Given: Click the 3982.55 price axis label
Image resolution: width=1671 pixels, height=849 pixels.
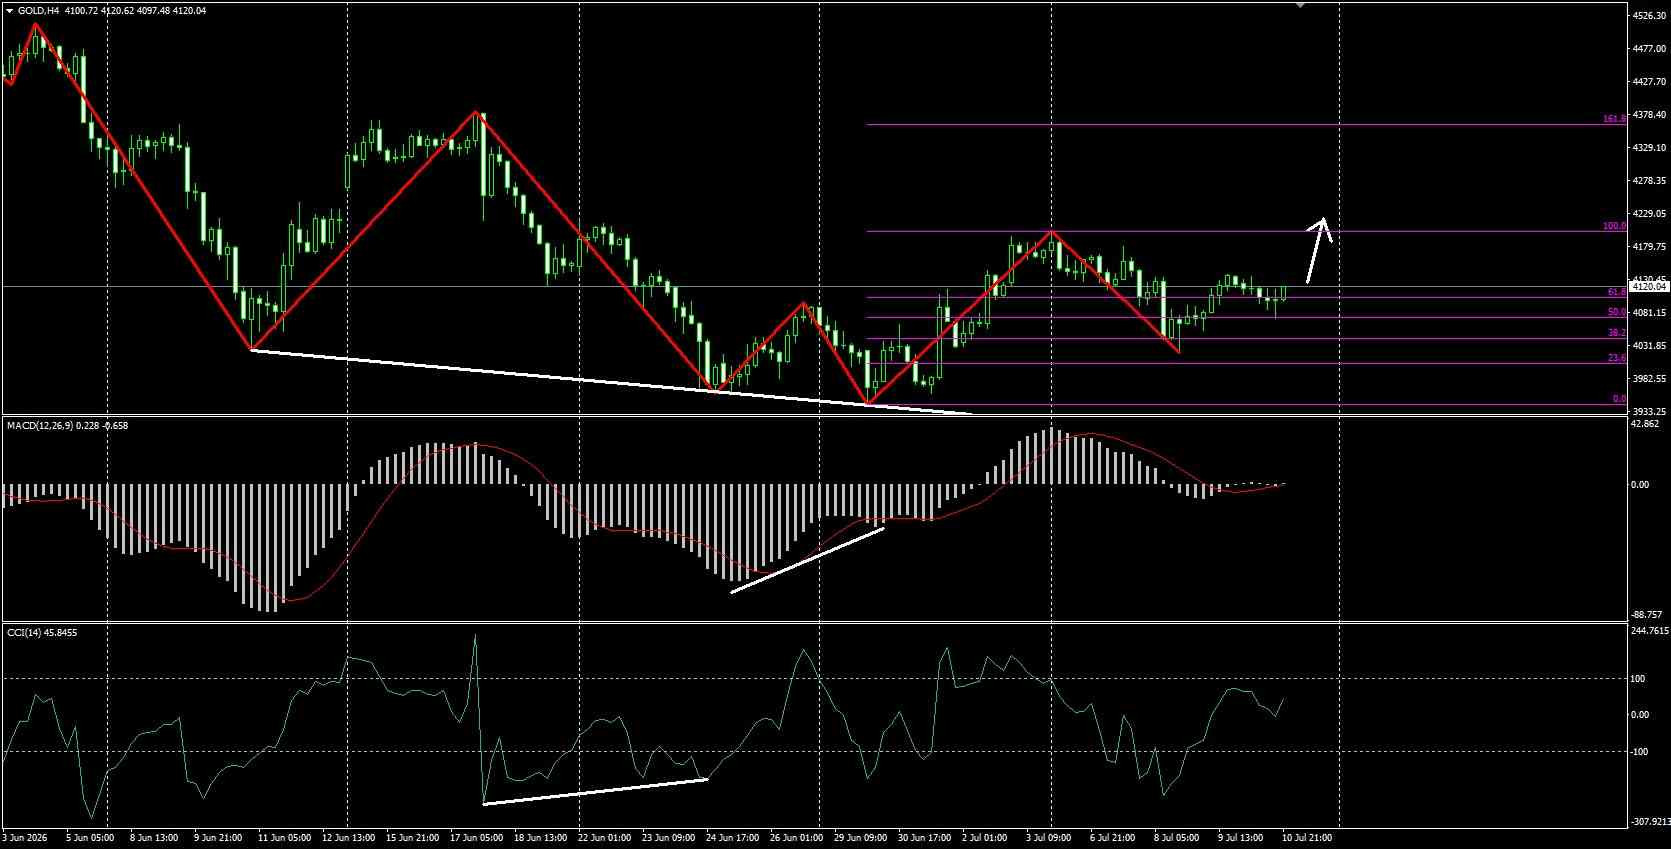Looking at the screenshot, I should tap(1648, 379).
